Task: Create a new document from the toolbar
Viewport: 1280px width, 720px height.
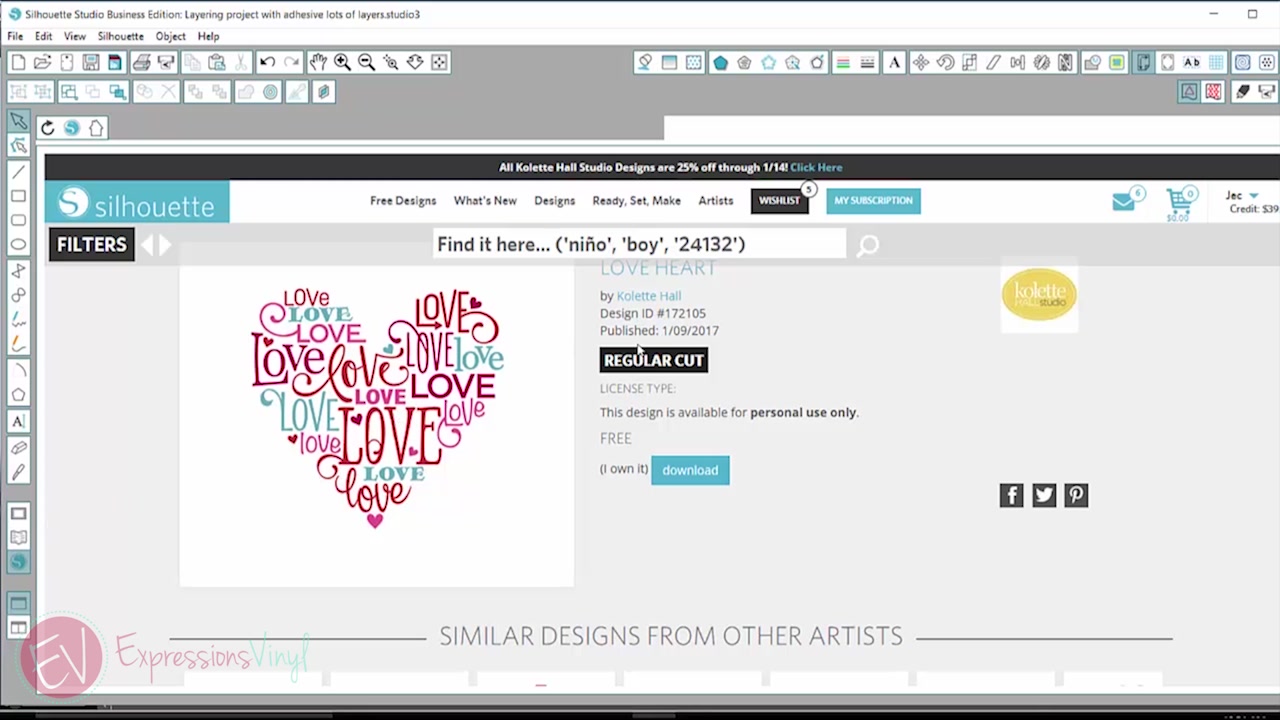Action: [x=18, y=62]
